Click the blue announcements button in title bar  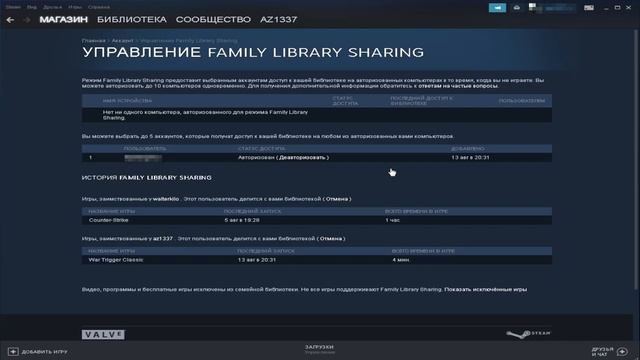pyautogui.click(x=497, y=8)
